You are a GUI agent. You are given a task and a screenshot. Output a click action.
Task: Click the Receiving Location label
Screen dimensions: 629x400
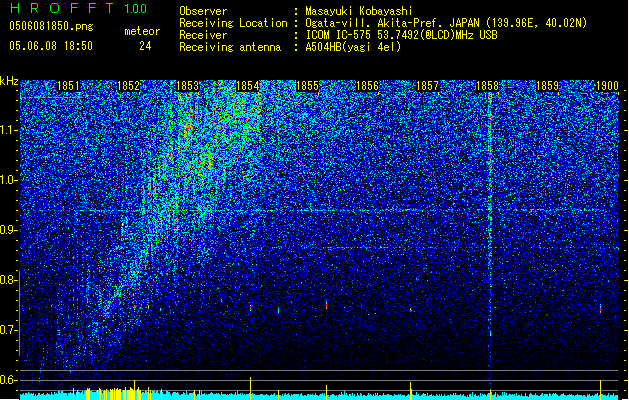point(233,23)
